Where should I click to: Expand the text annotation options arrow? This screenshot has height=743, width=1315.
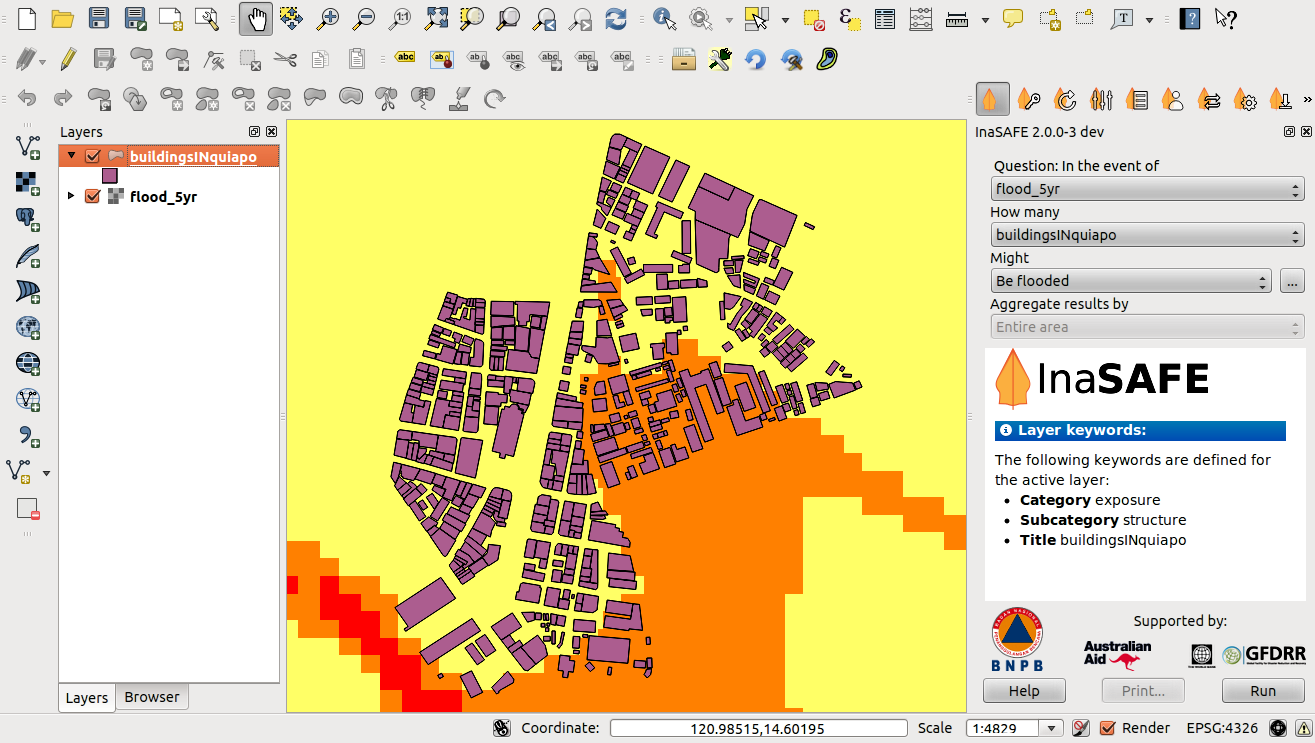pos(1150,19)
